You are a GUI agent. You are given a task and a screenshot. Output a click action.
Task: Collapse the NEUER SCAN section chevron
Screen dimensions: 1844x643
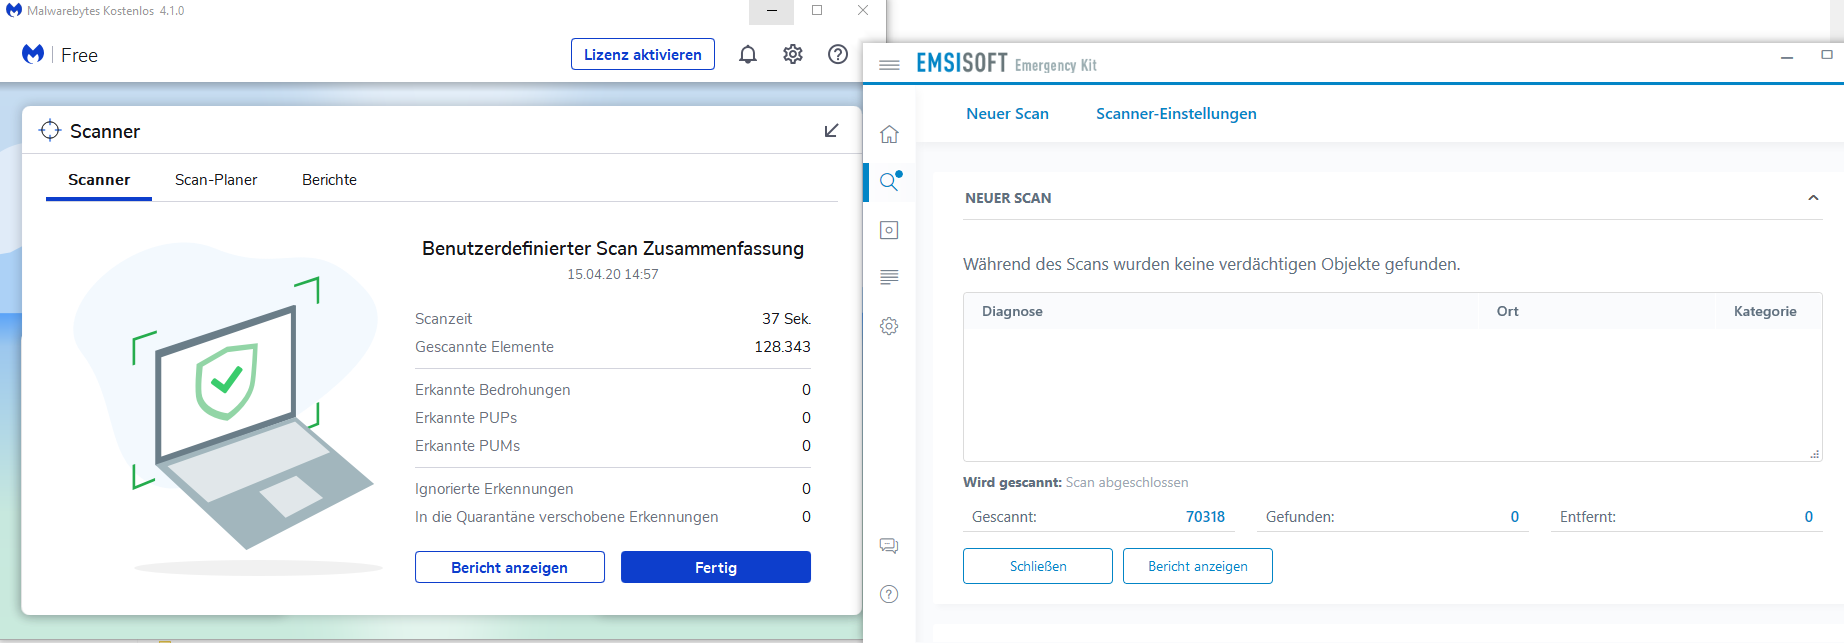[x=1813, y=198]
